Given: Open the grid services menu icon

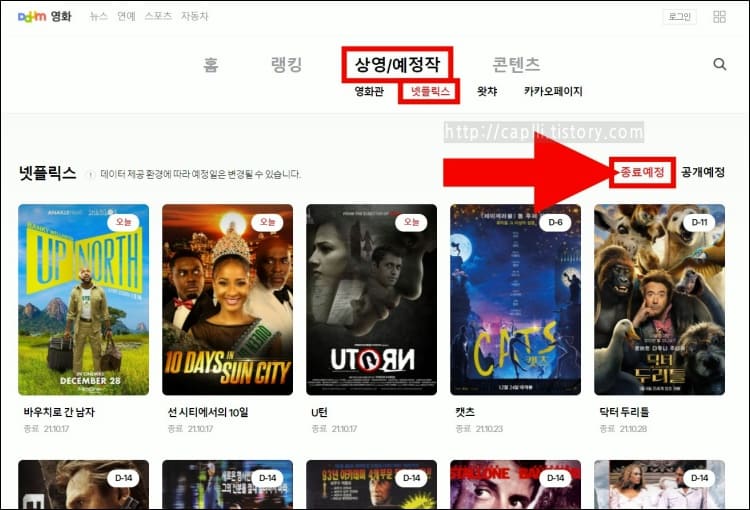Looking at the screenshot, I should click(719, 17).
